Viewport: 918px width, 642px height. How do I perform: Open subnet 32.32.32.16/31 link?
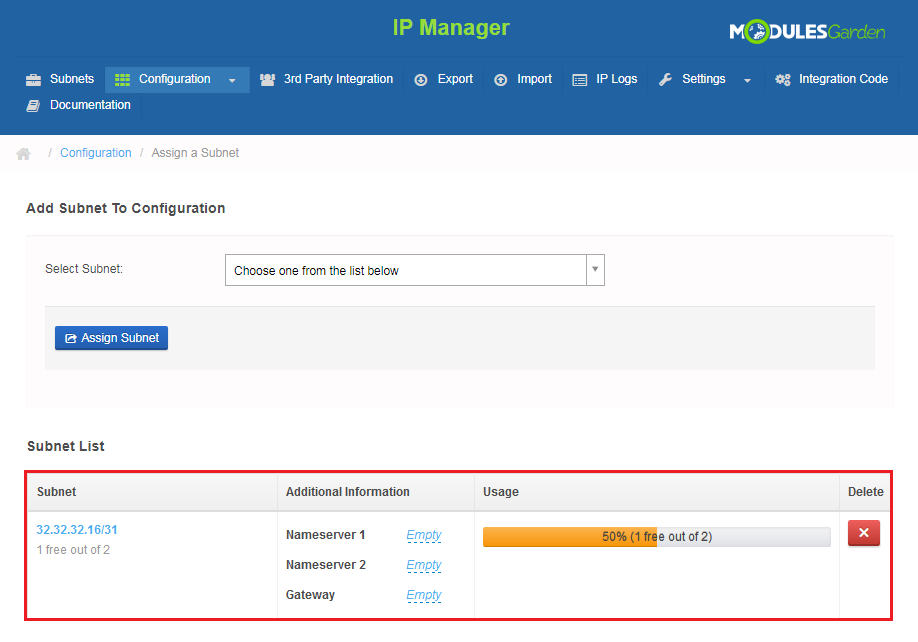click(x=77, y=530)
